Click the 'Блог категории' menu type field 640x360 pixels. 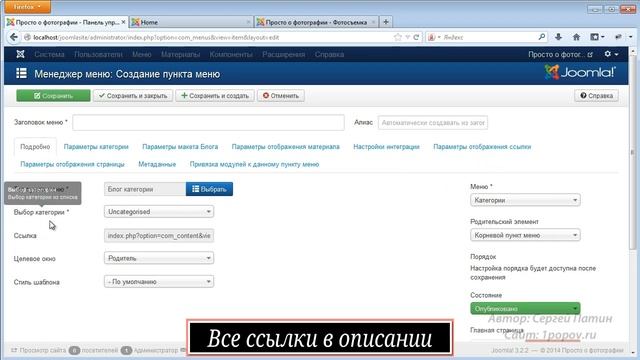[x=145, y=189]
